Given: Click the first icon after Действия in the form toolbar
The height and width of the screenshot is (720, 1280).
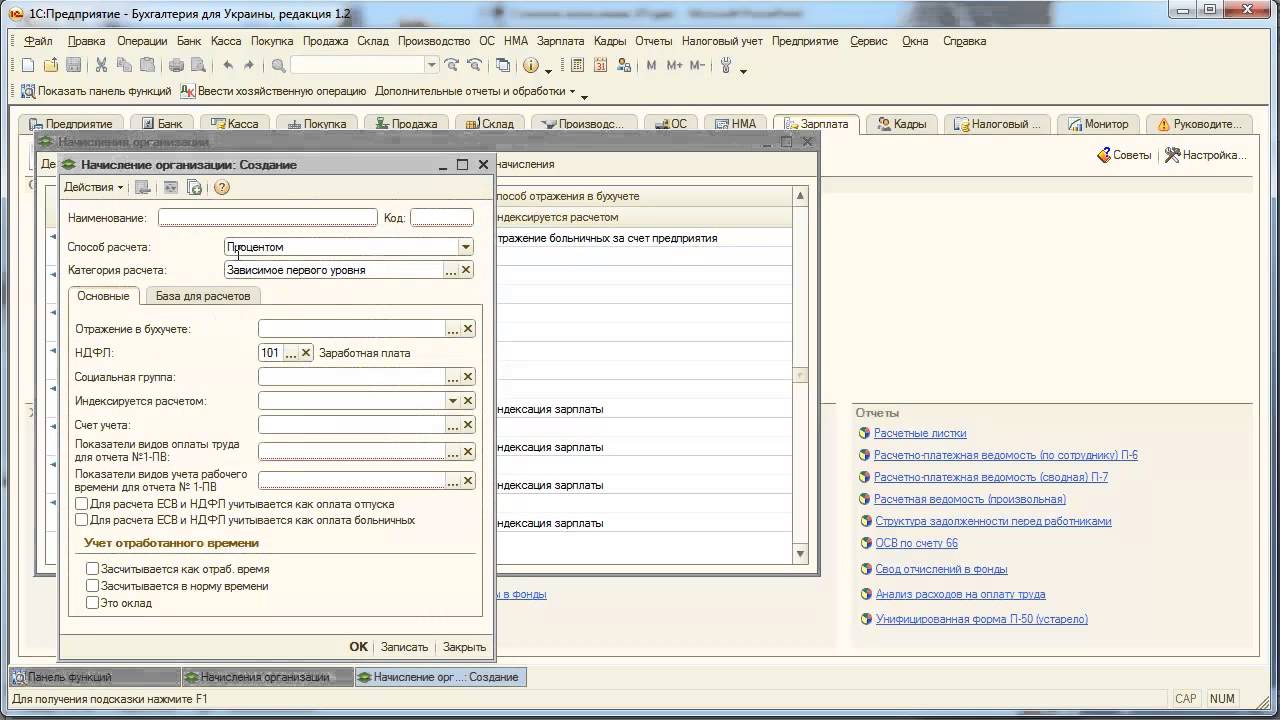Looking at the screenshot, I should click(x=142, y=187).
